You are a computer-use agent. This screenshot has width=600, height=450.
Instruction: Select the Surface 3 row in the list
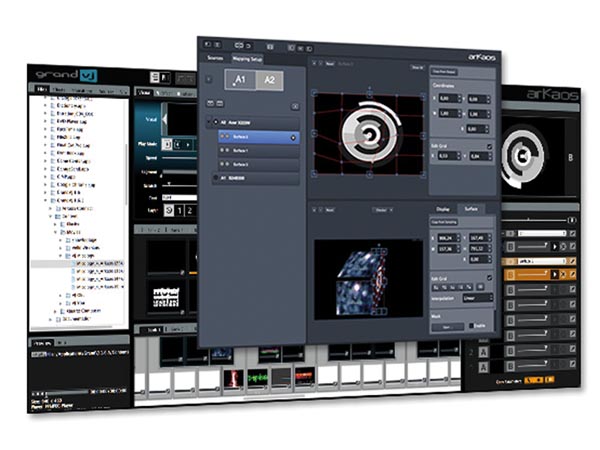tap(259, 164)
